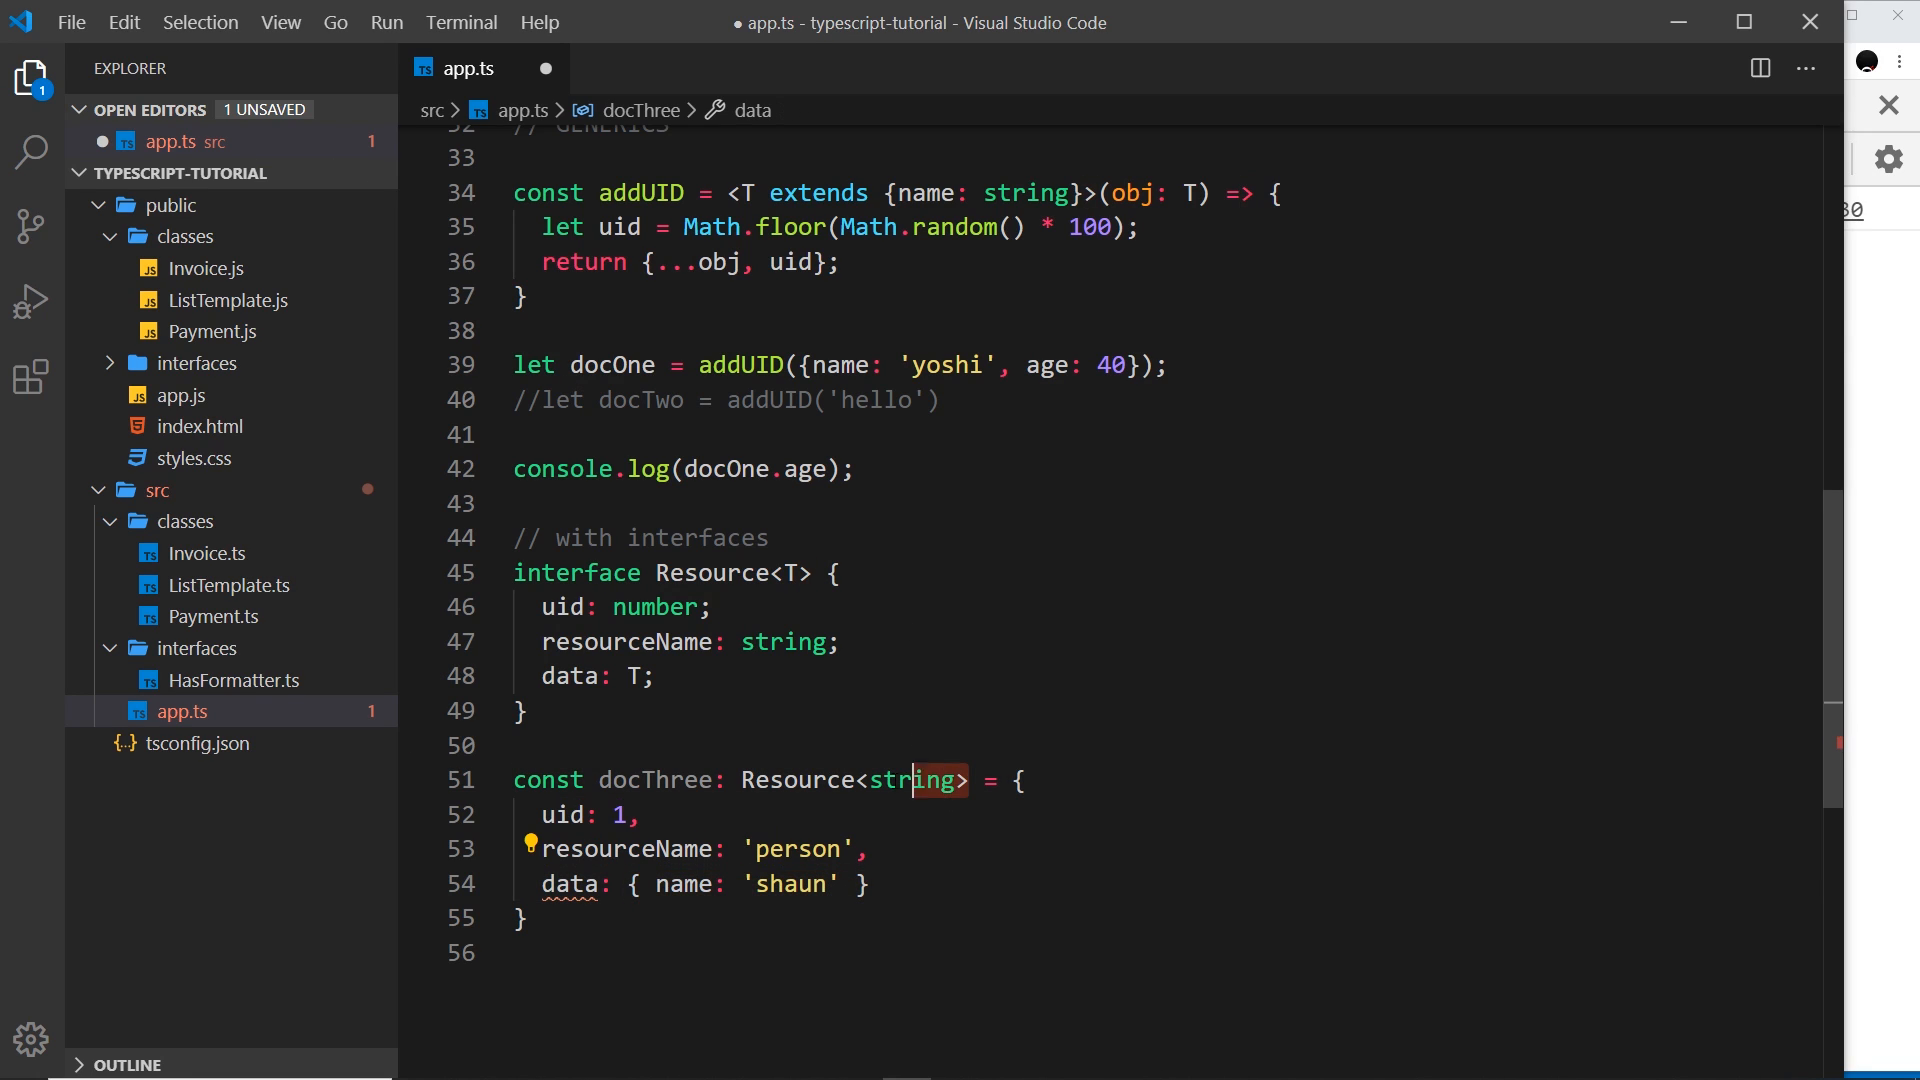This screenshot has height=1080, width=1920.
Task: Click app.ts in breadcrumb path
Action: (523, 110)
